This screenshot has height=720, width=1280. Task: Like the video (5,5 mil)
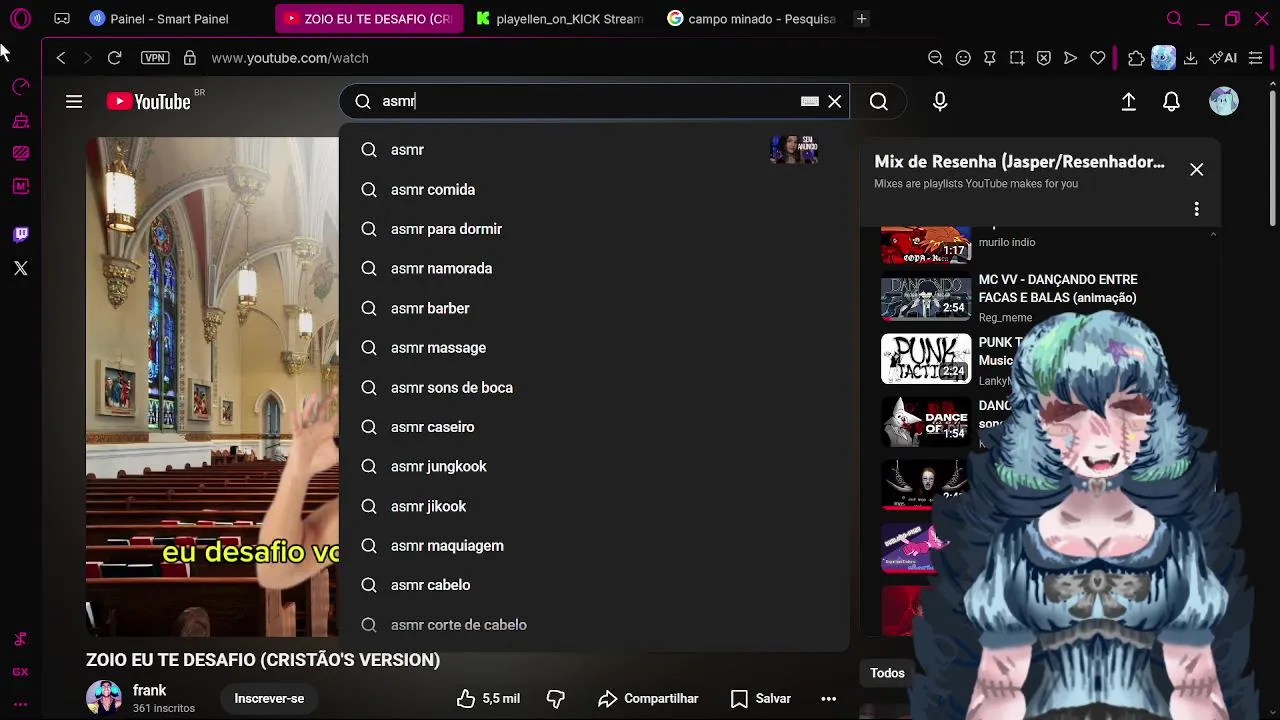[489, 698]
